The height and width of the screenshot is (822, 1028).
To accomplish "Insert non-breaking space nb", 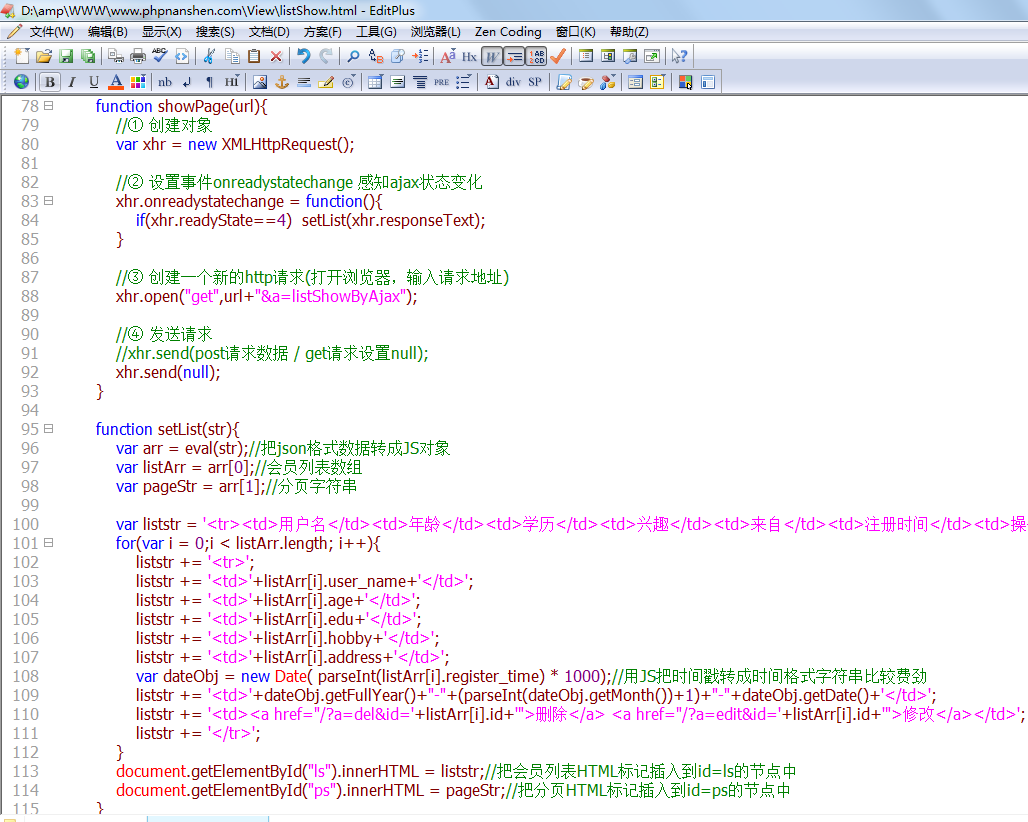I will pos(165,82).
